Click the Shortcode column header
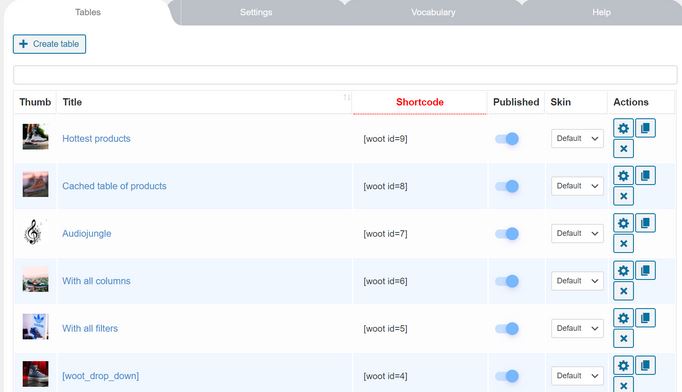This screenshot has height=392, width=682. coord(420,102)
